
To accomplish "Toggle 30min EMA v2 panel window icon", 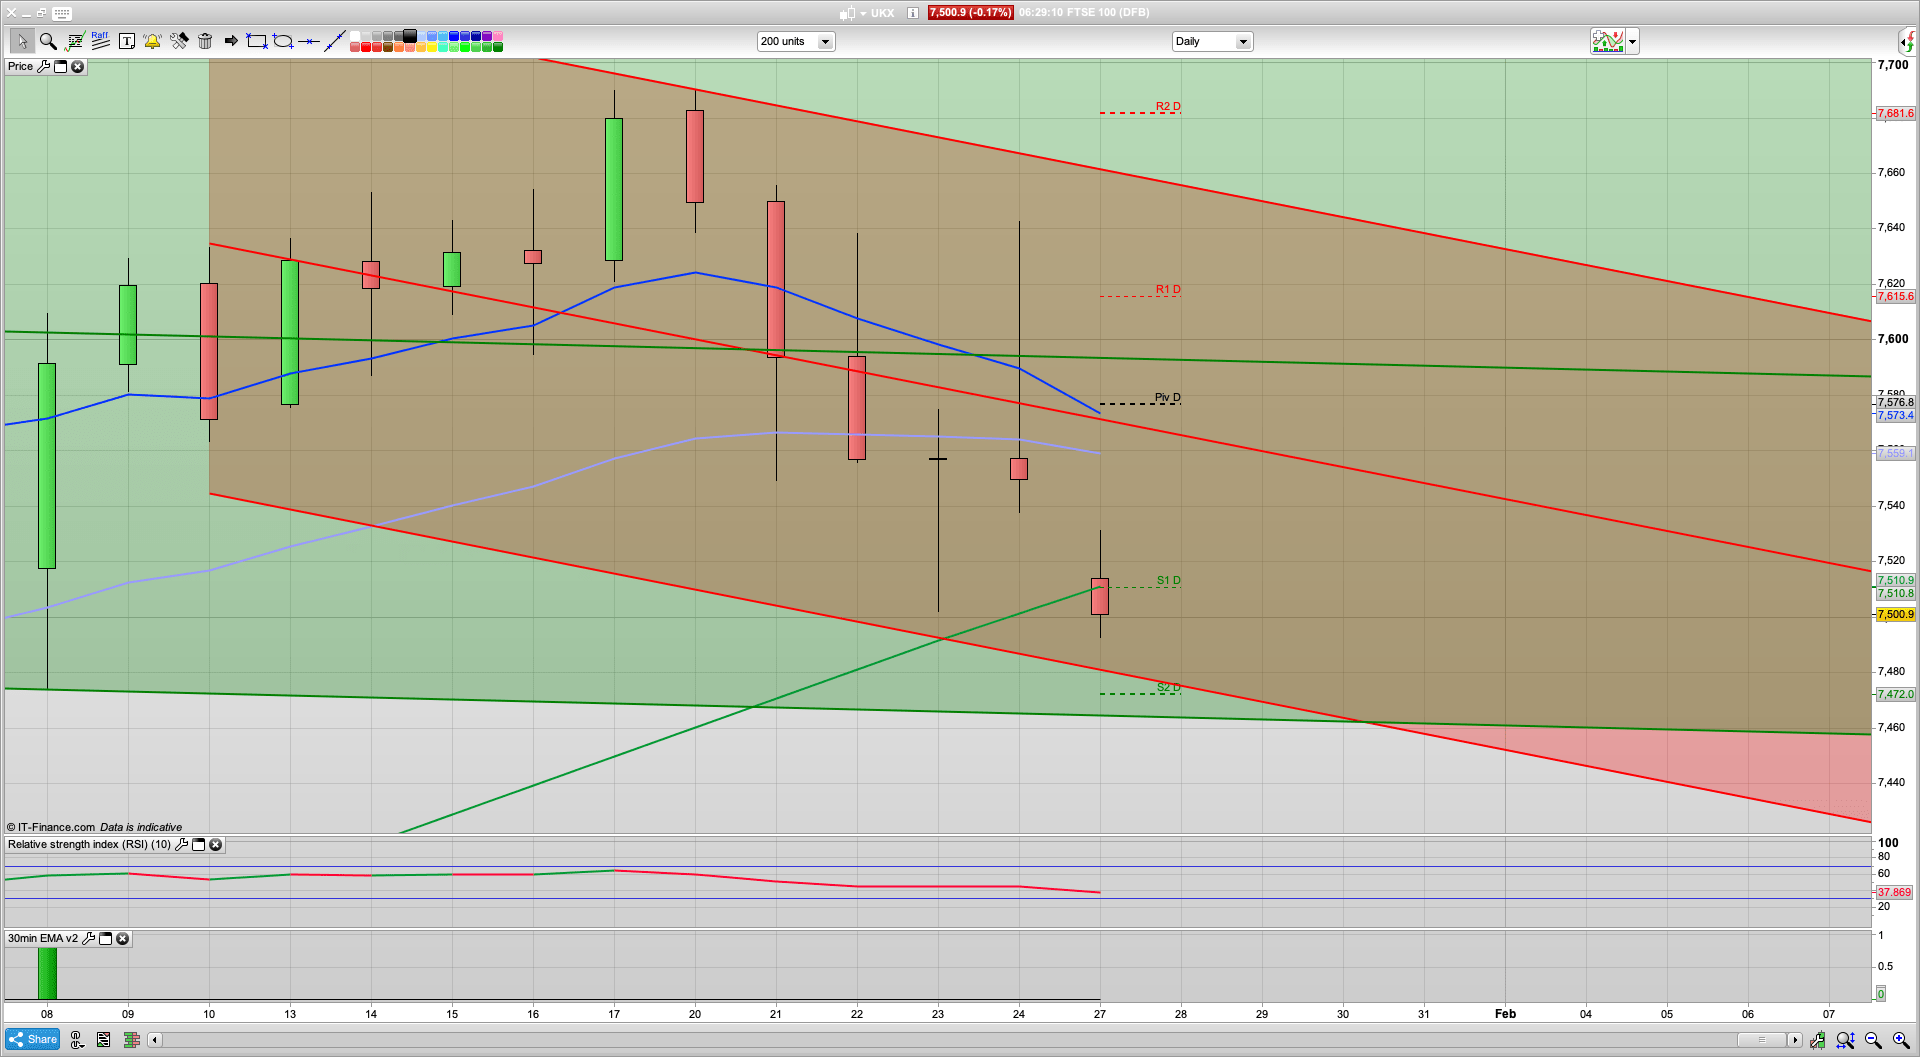I will 105,939.
